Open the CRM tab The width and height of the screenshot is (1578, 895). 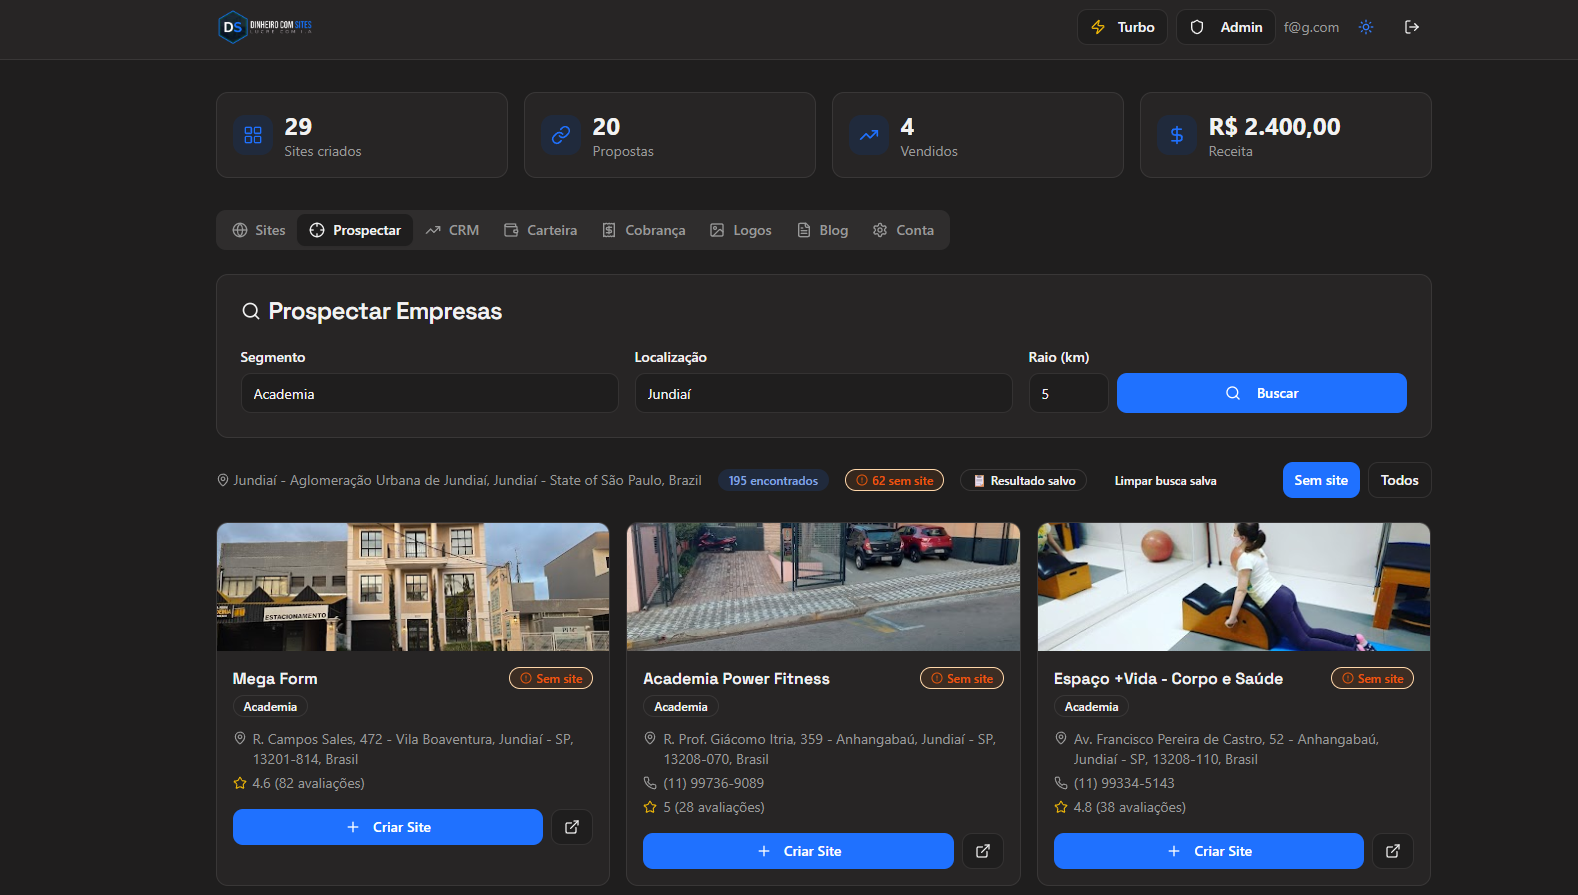pyautogui.click(x=452, y=230)
